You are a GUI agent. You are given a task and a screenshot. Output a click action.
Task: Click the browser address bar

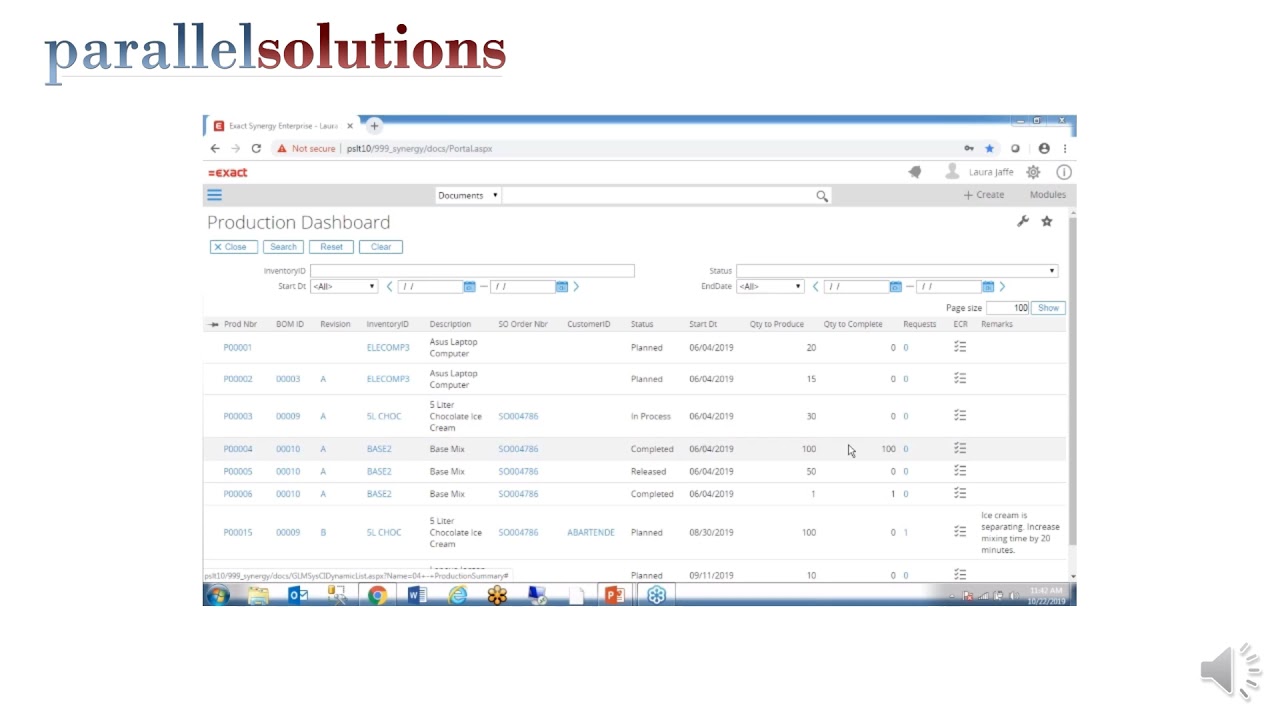650,148
